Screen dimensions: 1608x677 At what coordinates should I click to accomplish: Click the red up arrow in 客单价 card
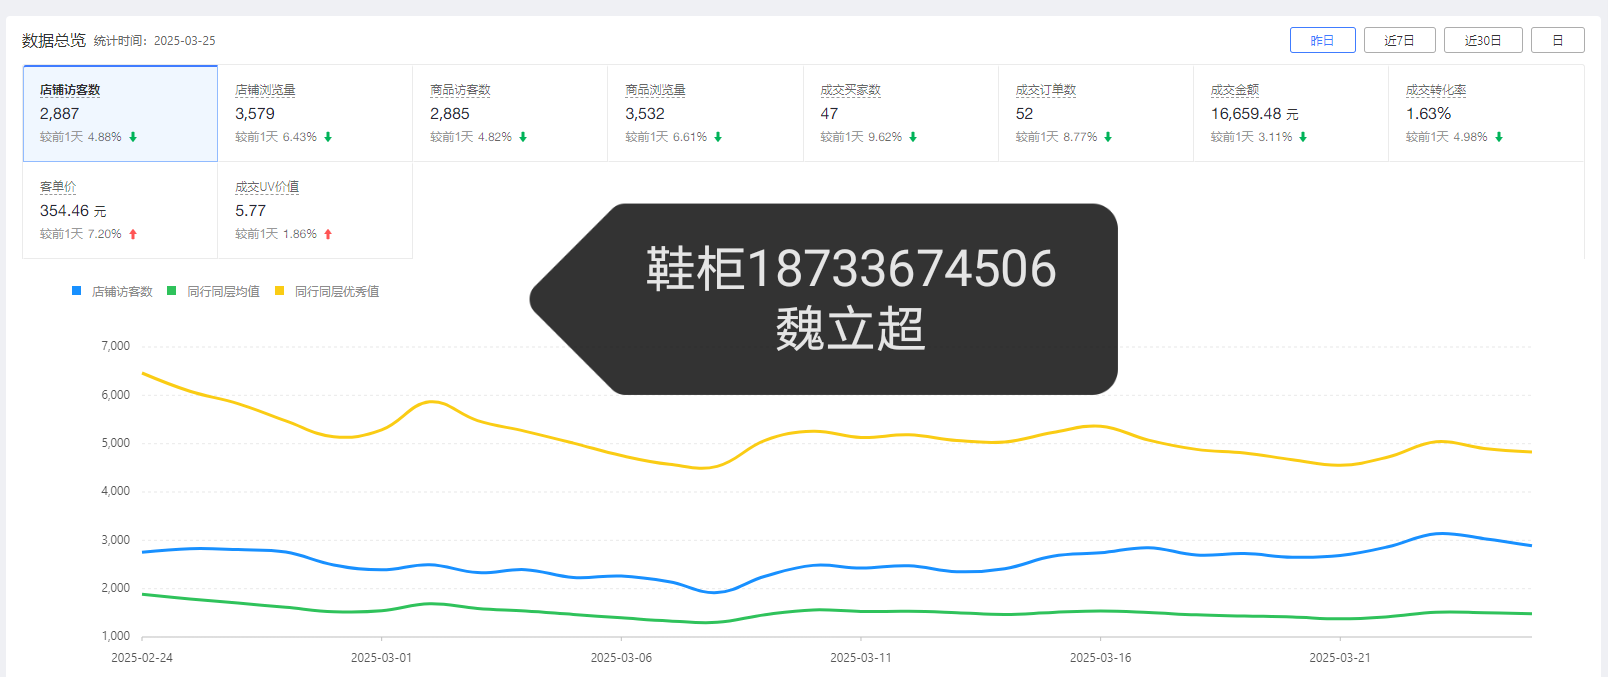coord(133,234)
